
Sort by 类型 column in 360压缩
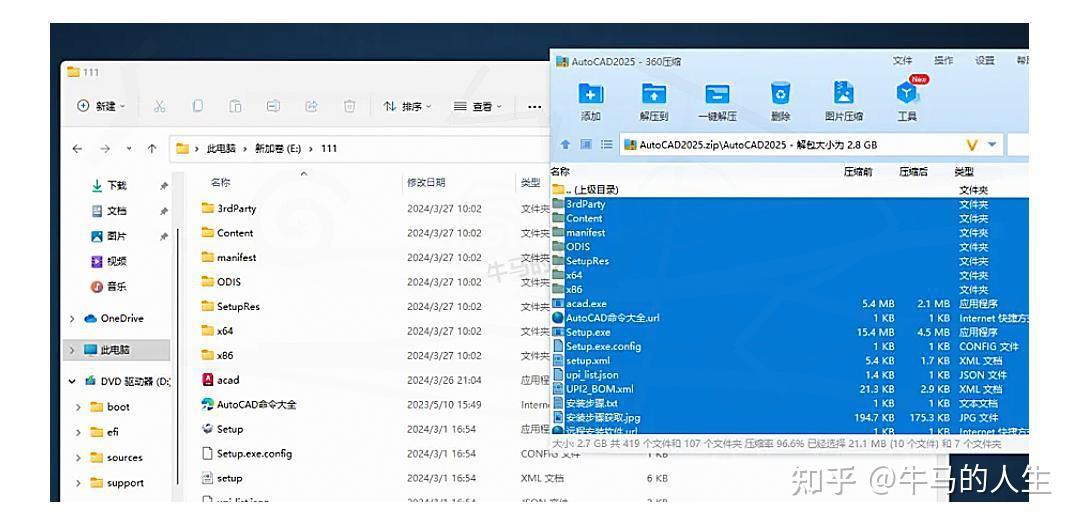point(964,172)
